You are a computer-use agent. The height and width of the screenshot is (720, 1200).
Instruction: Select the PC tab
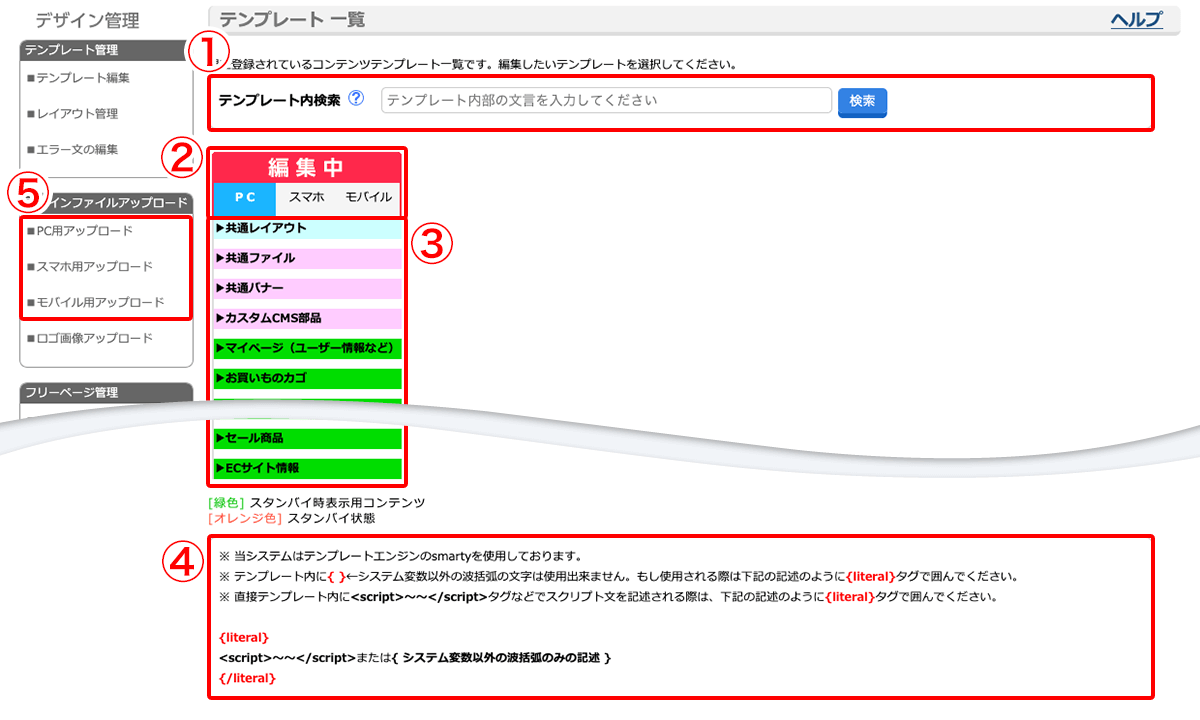[x=244, y=197]
